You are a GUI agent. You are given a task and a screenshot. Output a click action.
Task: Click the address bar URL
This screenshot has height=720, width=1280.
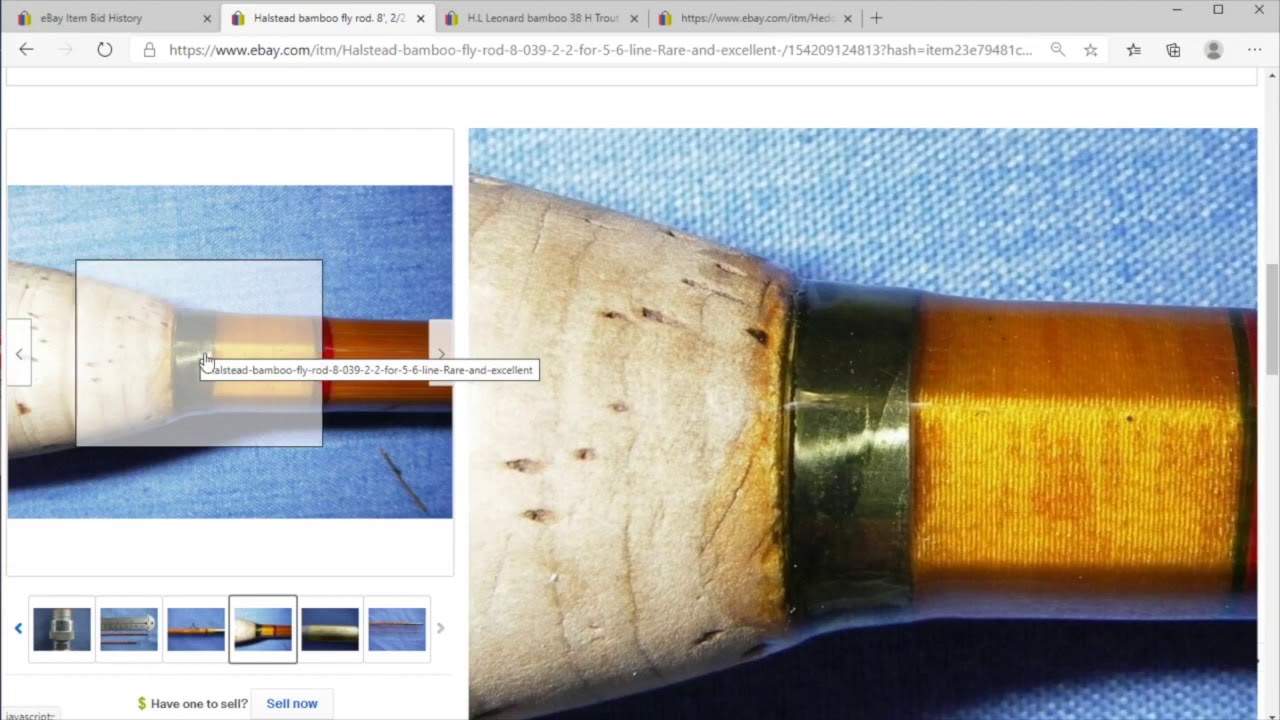point(600,49)
